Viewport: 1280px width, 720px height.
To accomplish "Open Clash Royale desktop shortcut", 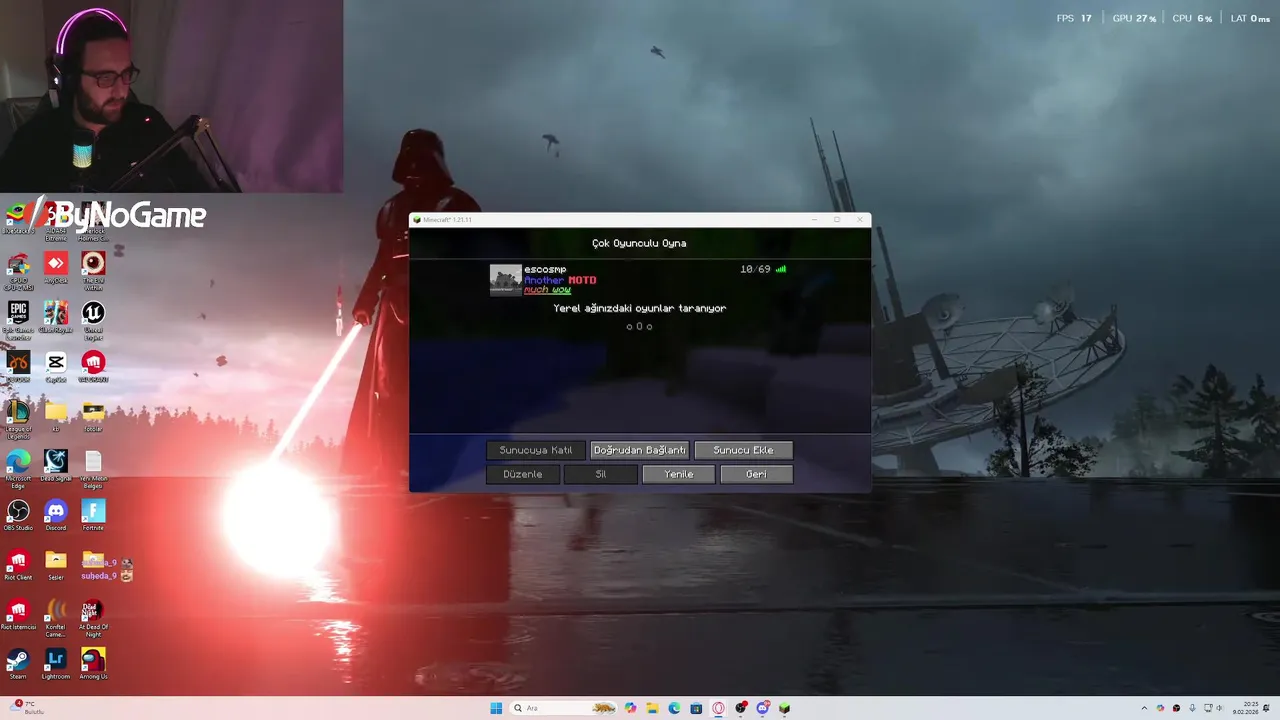I will 56,317.
